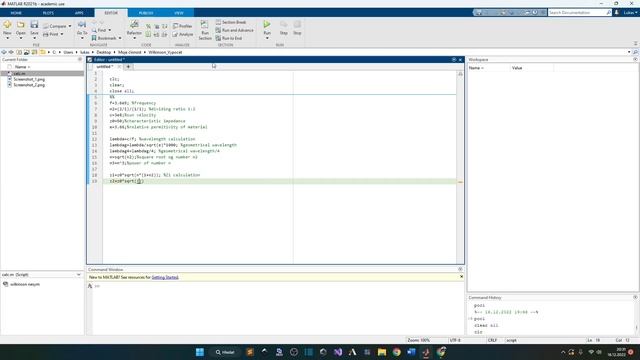
Task: Switch to the HOME tab
Action: tap(16, 13)
